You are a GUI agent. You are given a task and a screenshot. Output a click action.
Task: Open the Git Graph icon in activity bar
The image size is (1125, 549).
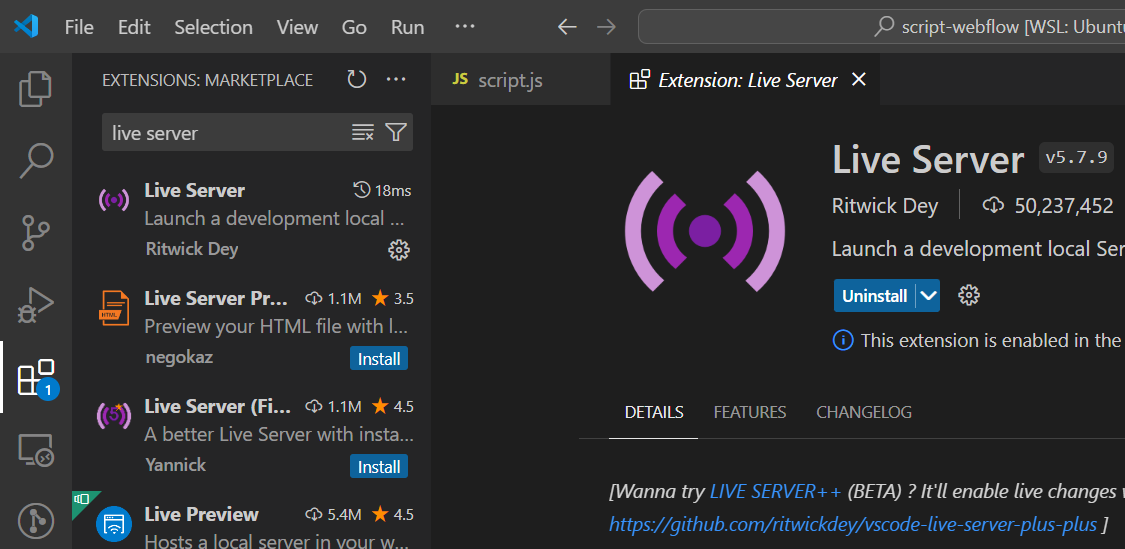(x=35, y=521)
